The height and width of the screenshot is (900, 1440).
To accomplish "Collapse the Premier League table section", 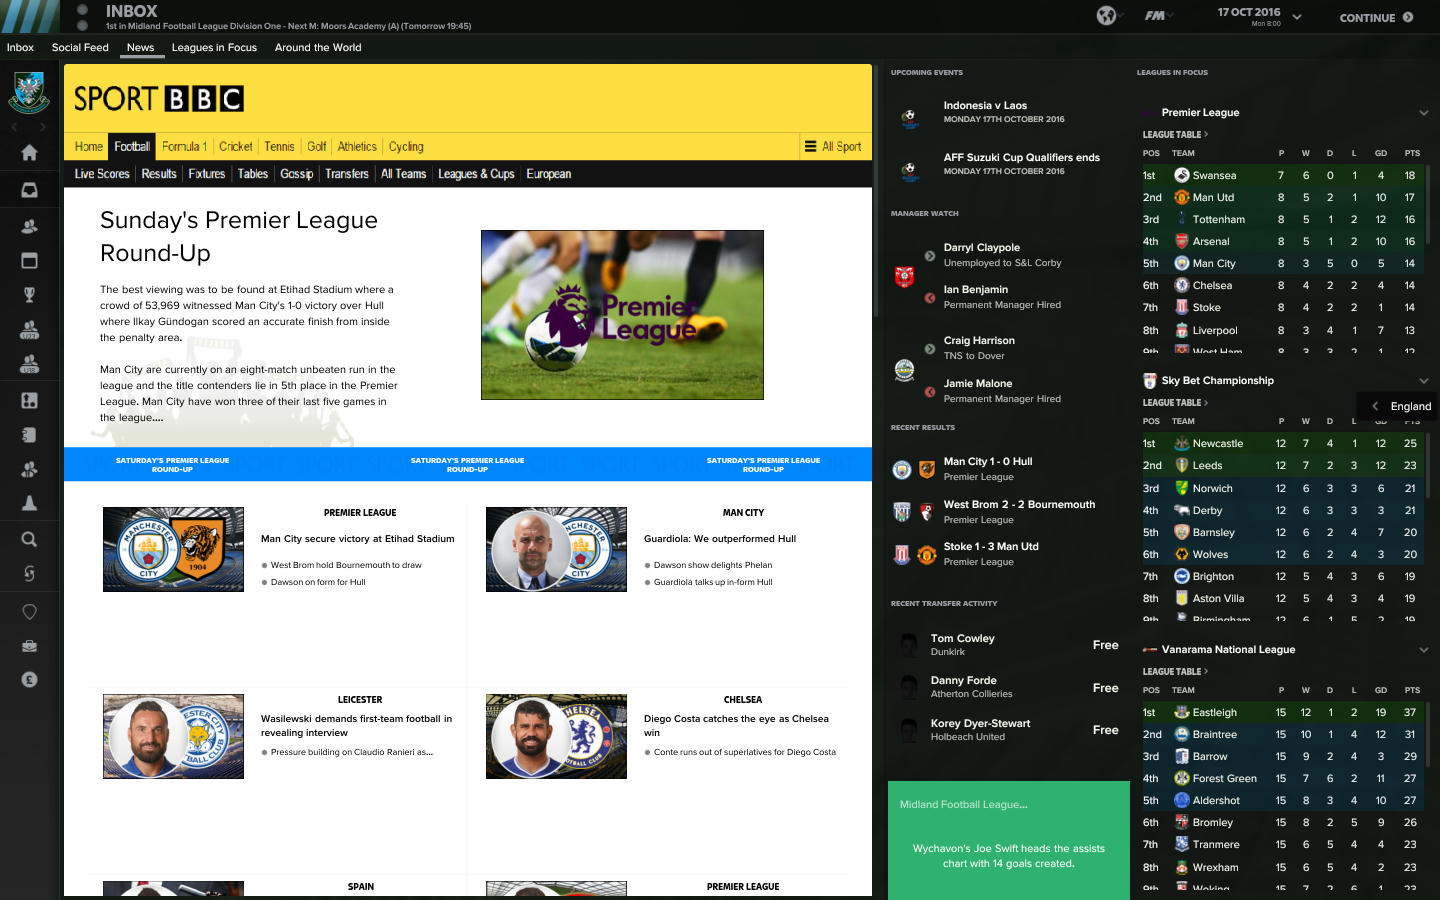I will pos(1423,113).
